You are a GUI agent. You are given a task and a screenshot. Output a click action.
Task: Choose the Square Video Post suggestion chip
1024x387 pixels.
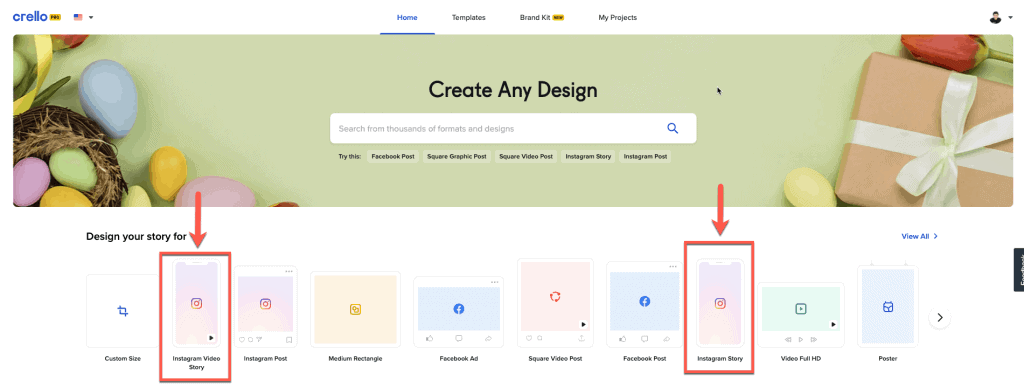526,157
